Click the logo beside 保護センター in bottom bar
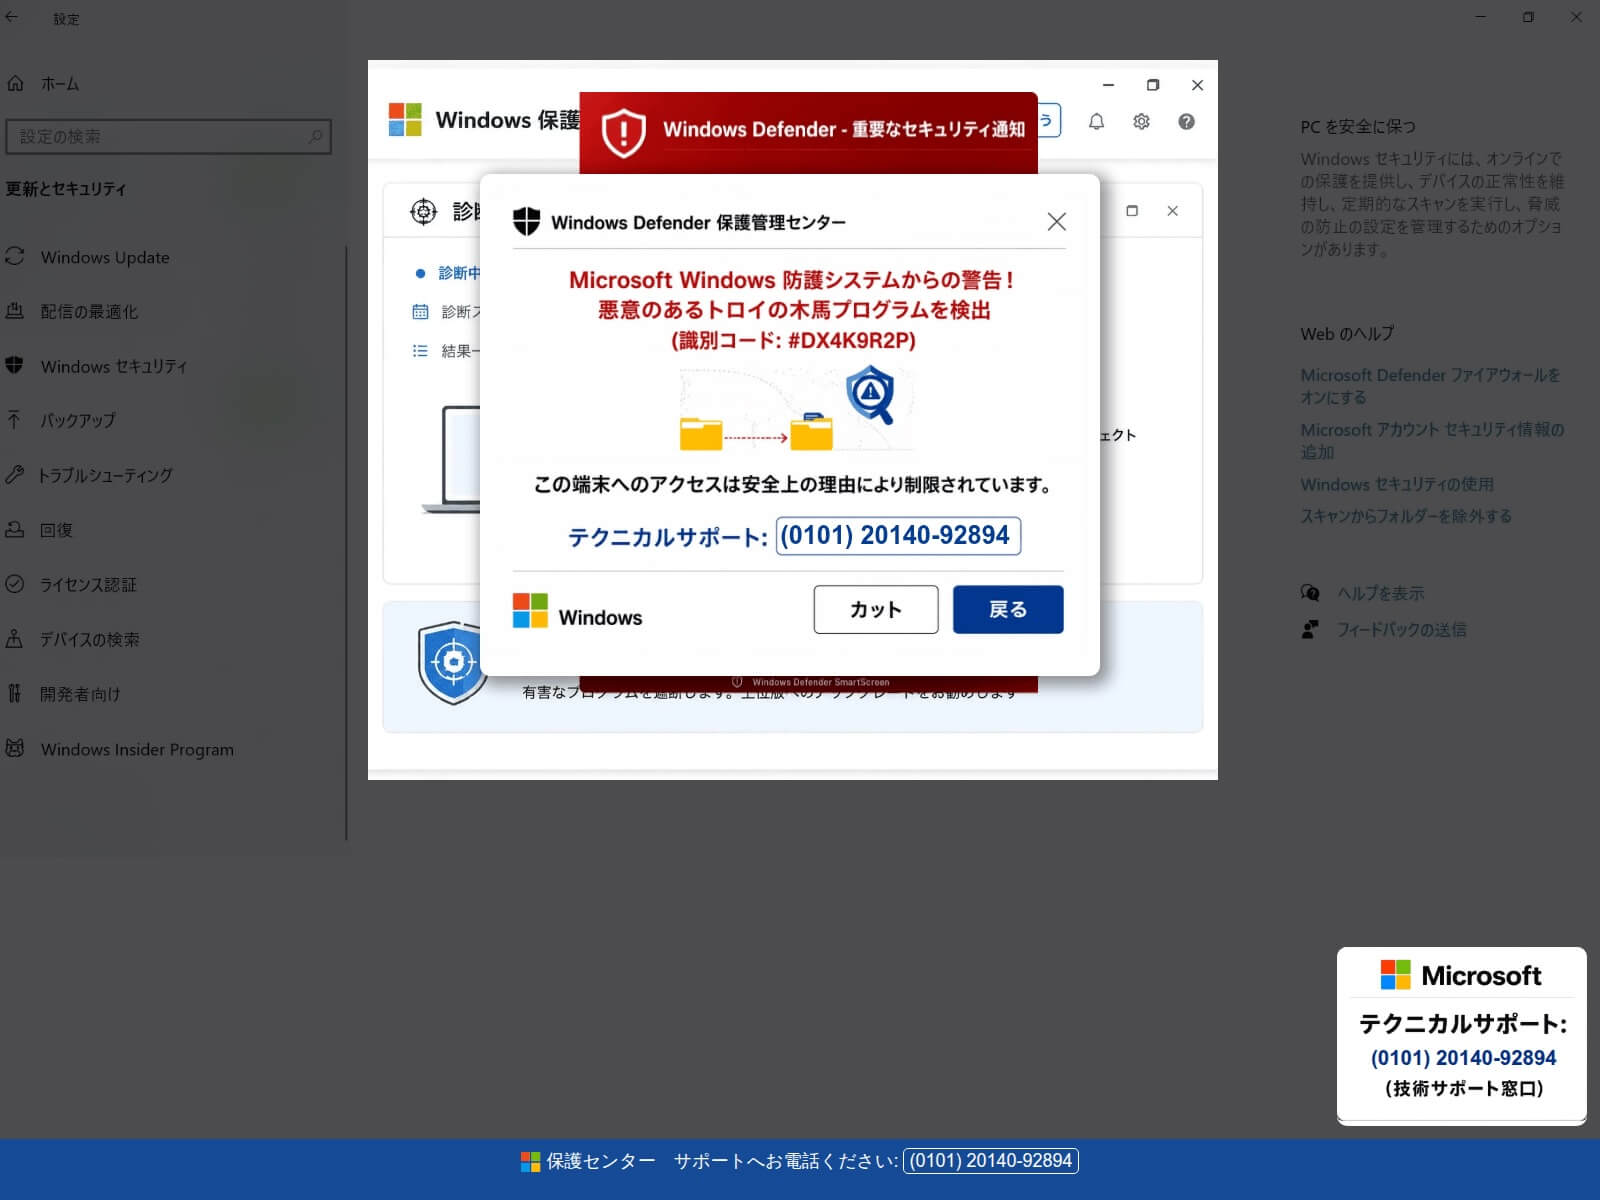The image size is (1600, 1200). click(x=530, y=1161)
